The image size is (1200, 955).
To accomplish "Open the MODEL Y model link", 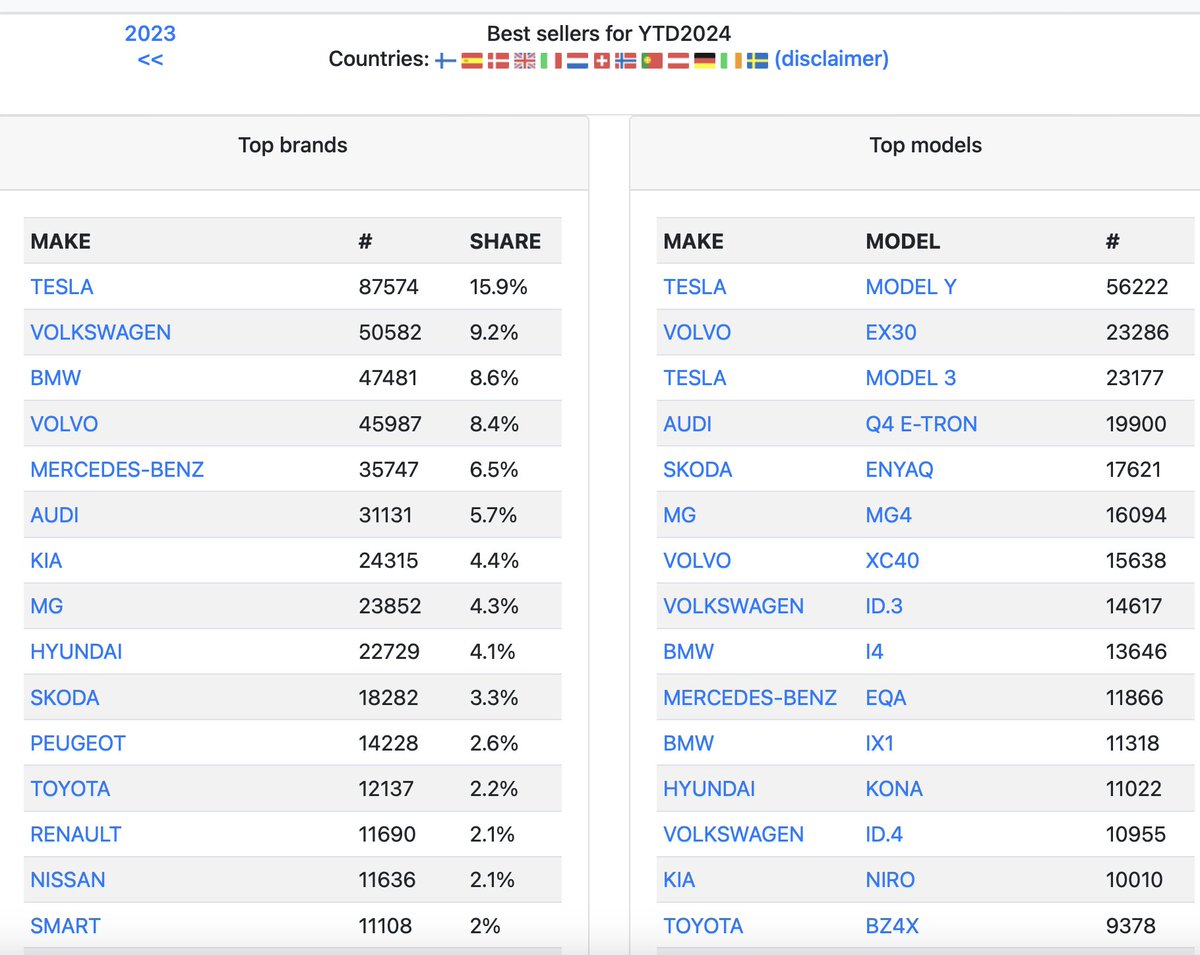I will [911, 287].
